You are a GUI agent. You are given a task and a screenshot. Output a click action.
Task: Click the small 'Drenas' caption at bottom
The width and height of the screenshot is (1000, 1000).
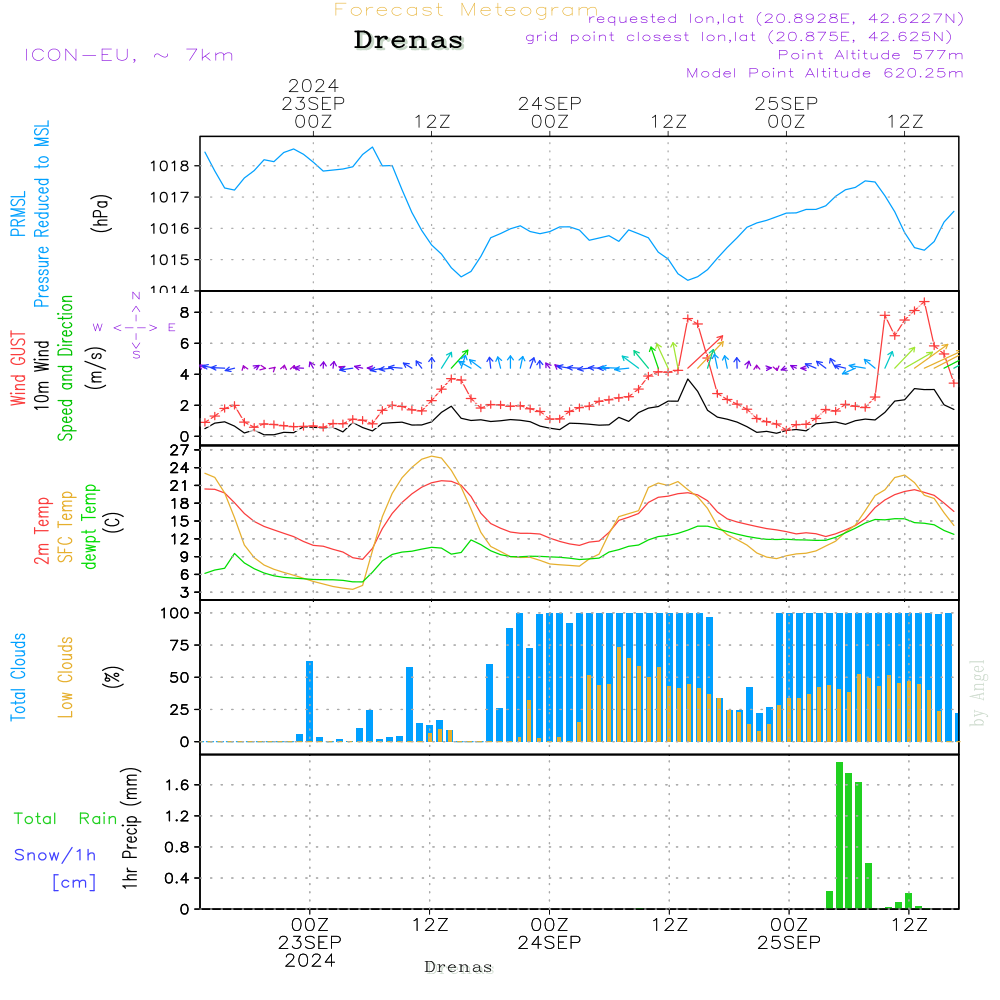coord(459,967)
